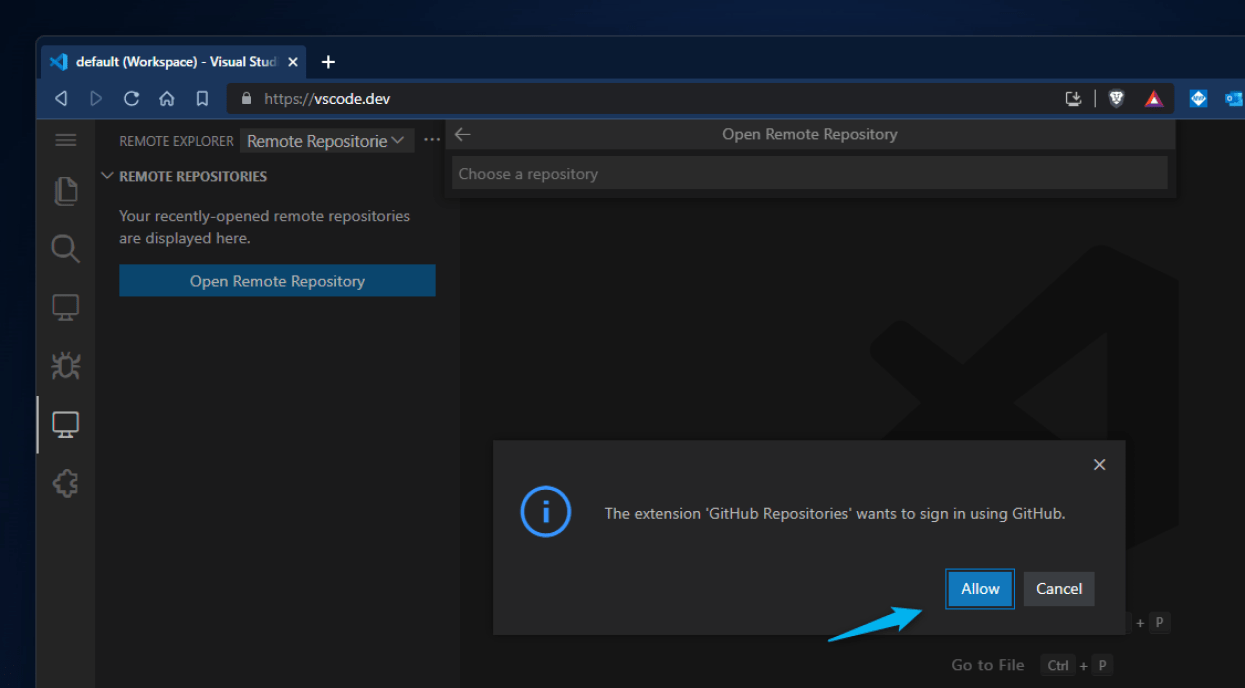Open a new browser tab
The image size is (1245, 688).
click(328, 62)
